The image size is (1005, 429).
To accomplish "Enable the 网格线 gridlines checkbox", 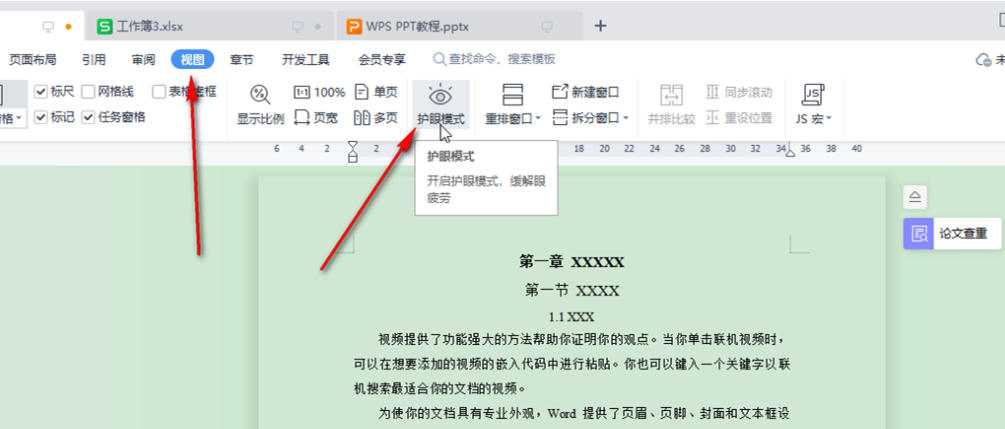I will click(x=88, y=92).
